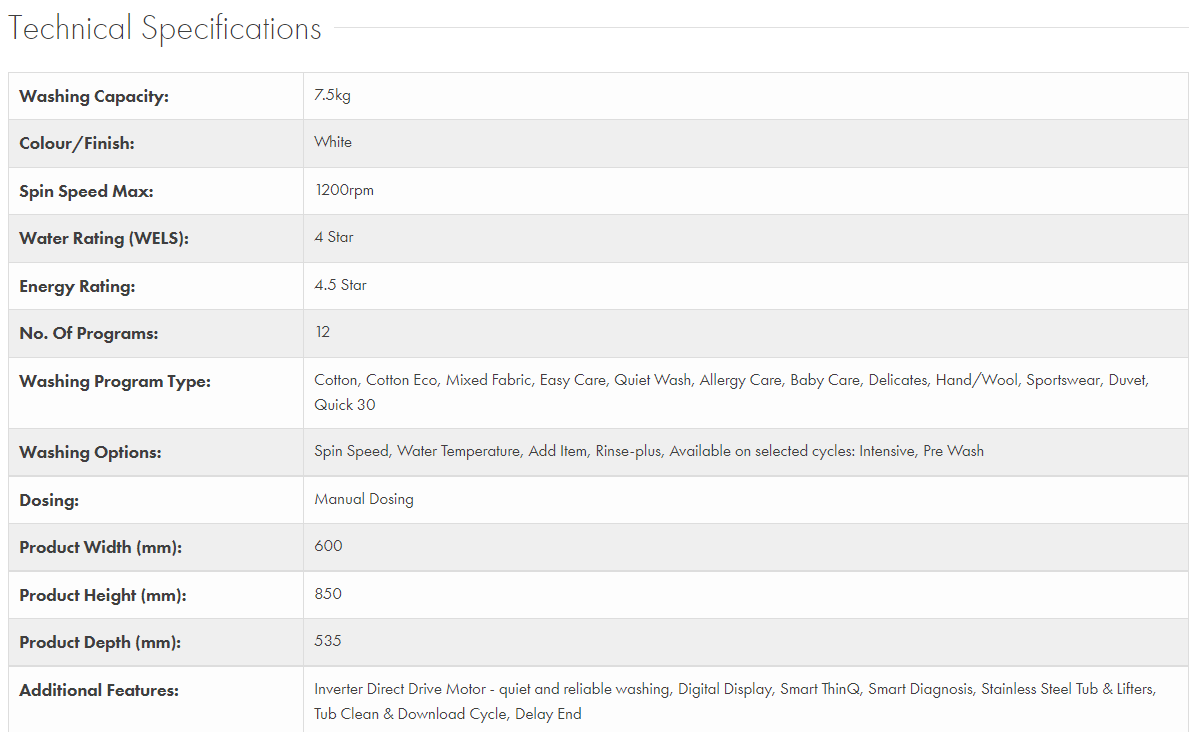The image size is (1195, 732).
Task: Click the Product Width (mm) label
Action: 100,548
